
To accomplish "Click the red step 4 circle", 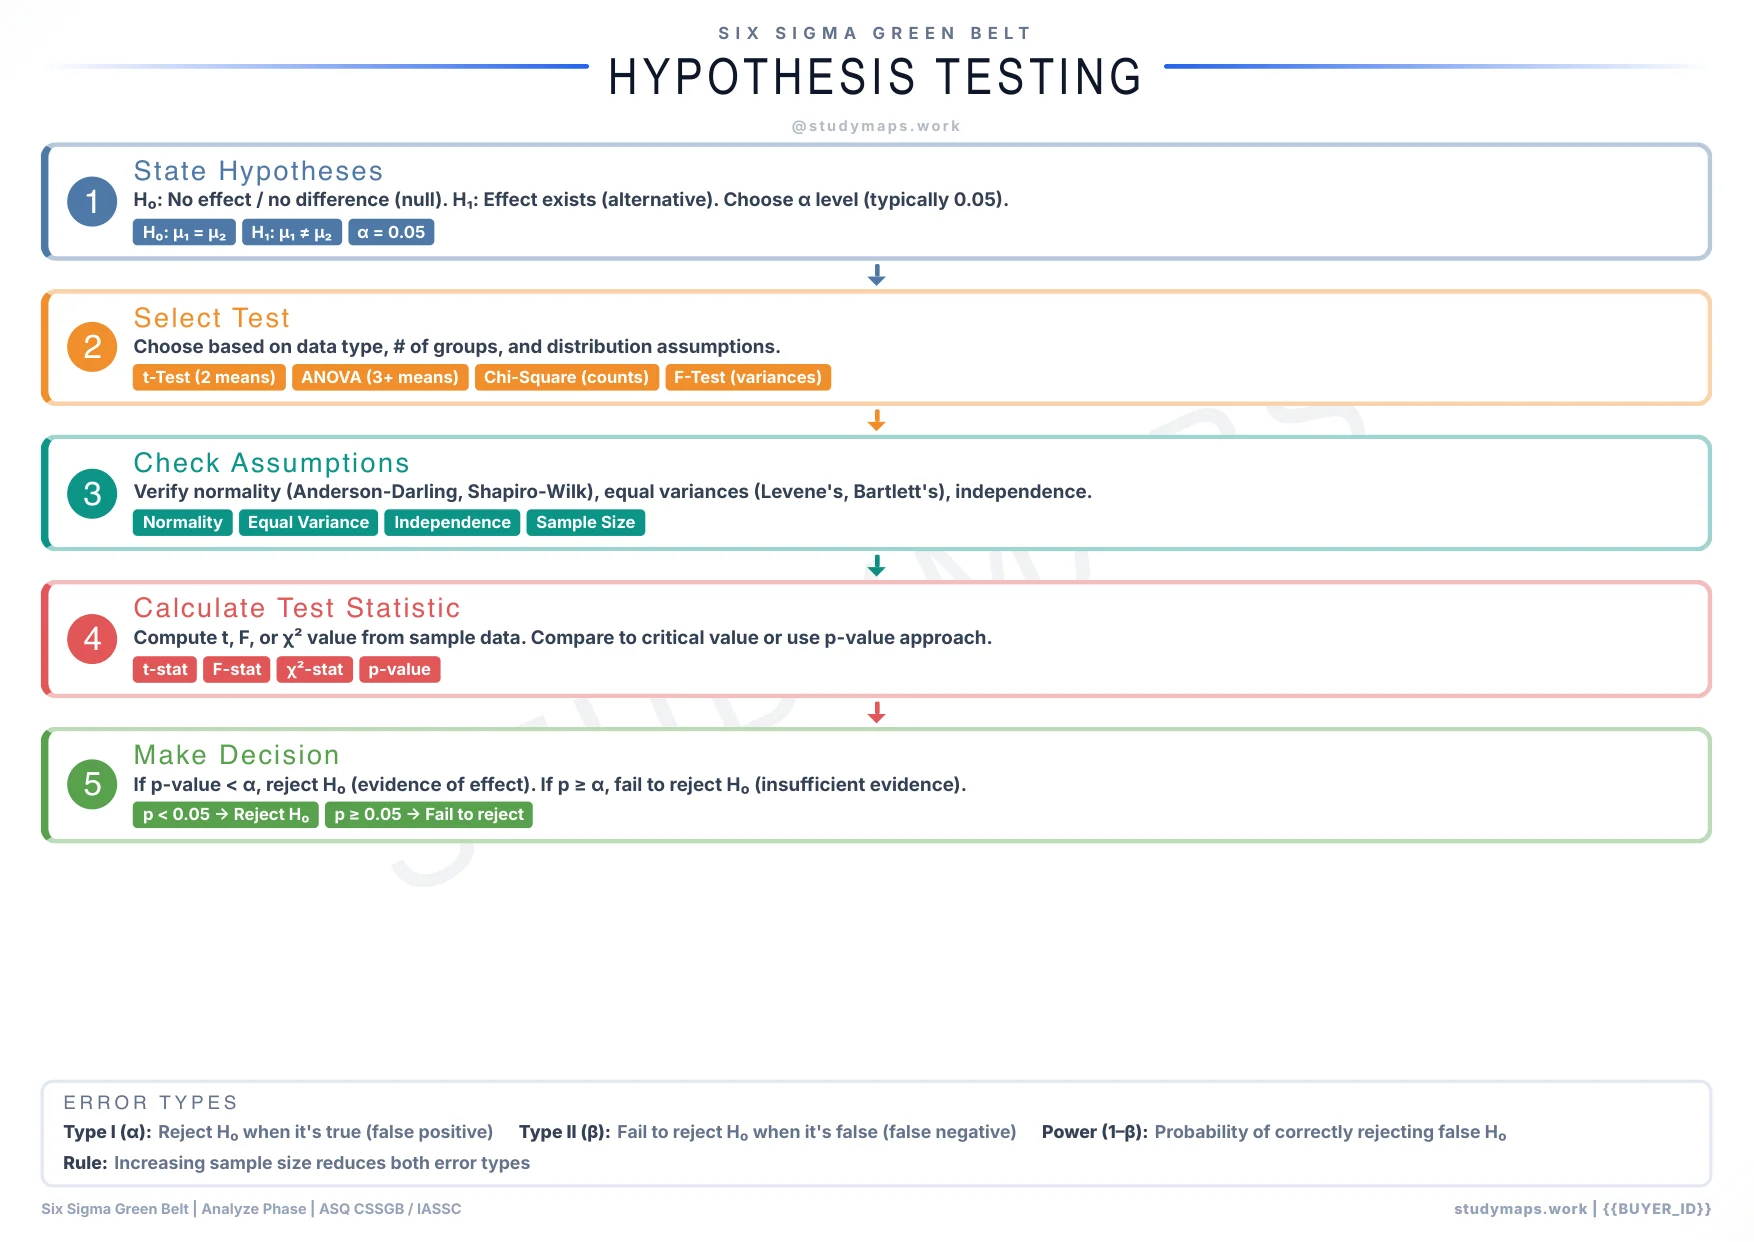I will click(92, 639).
